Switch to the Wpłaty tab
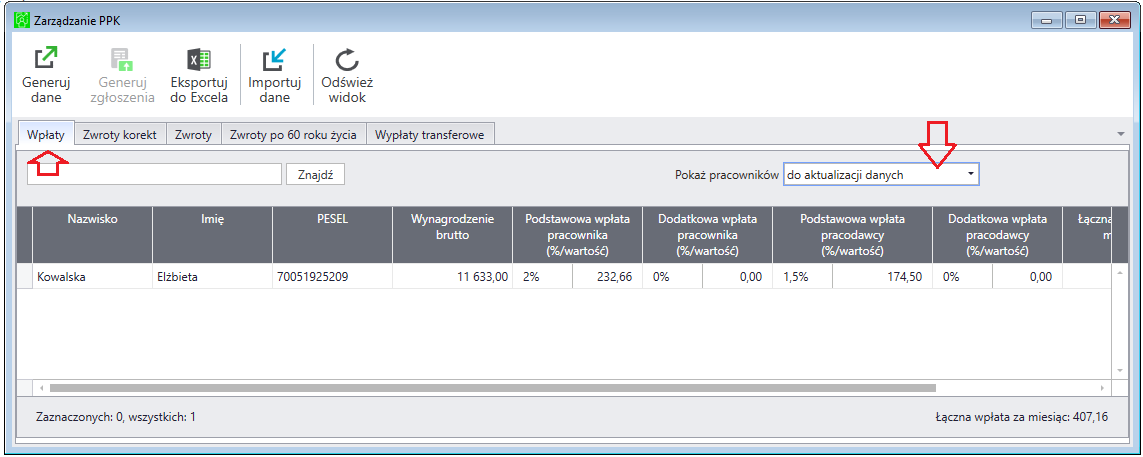 click(x=46, y=135)
